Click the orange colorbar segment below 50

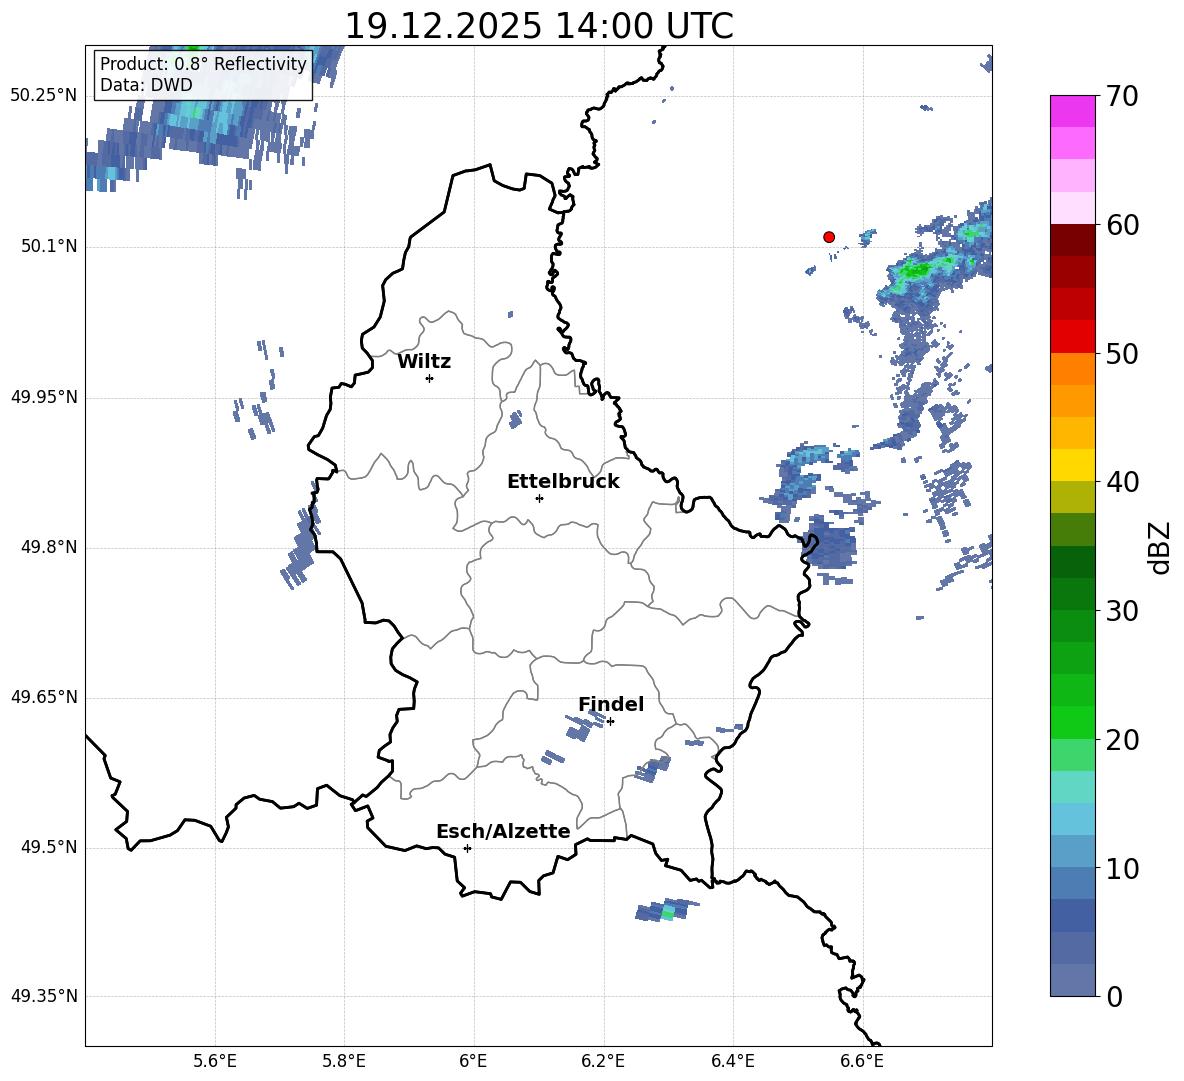coord(1073,368)
